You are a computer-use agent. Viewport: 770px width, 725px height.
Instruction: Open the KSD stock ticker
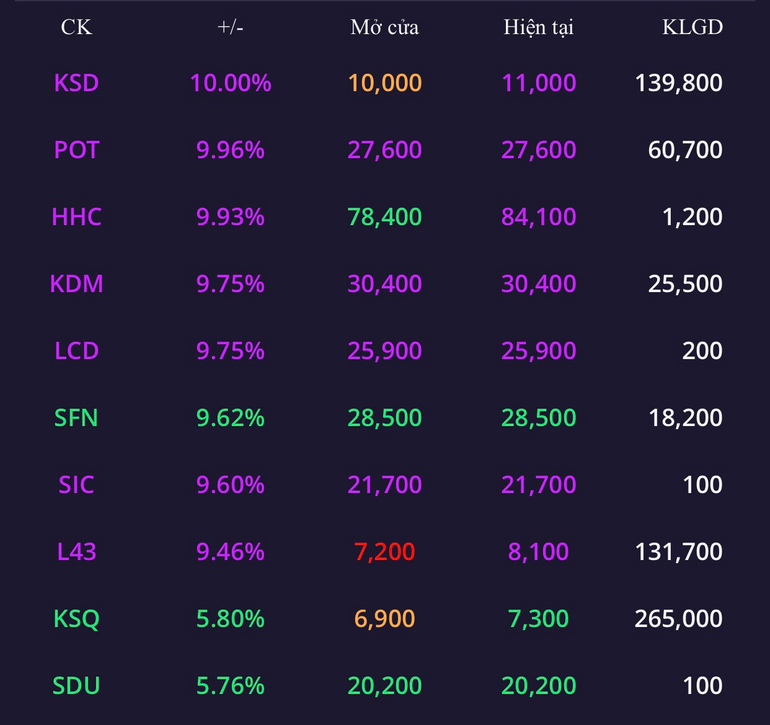tap(76, 83)
